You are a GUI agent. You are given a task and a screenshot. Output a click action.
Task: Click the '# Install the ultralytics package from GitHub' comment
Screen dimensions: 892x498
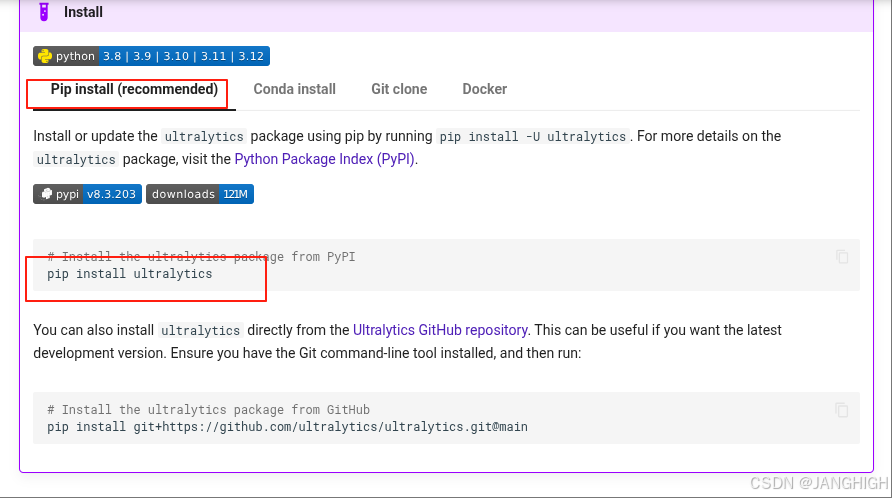pyautogui.click(x=208, y=410)
